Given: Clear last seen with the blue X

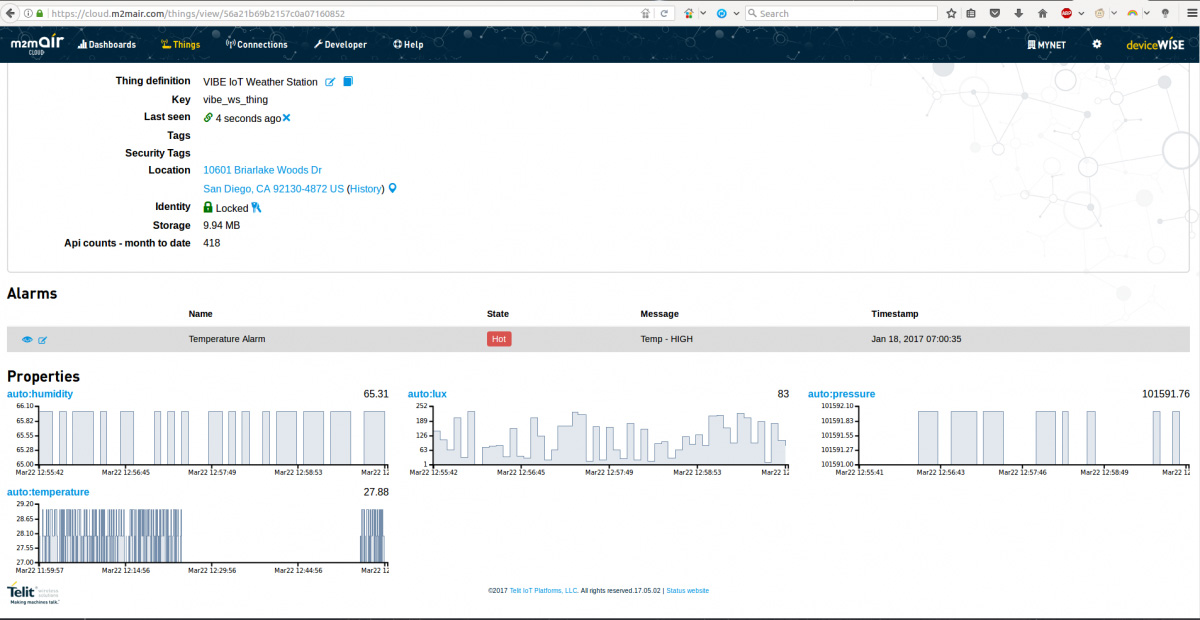Looking at the screenshot, I should coord(286,118).
